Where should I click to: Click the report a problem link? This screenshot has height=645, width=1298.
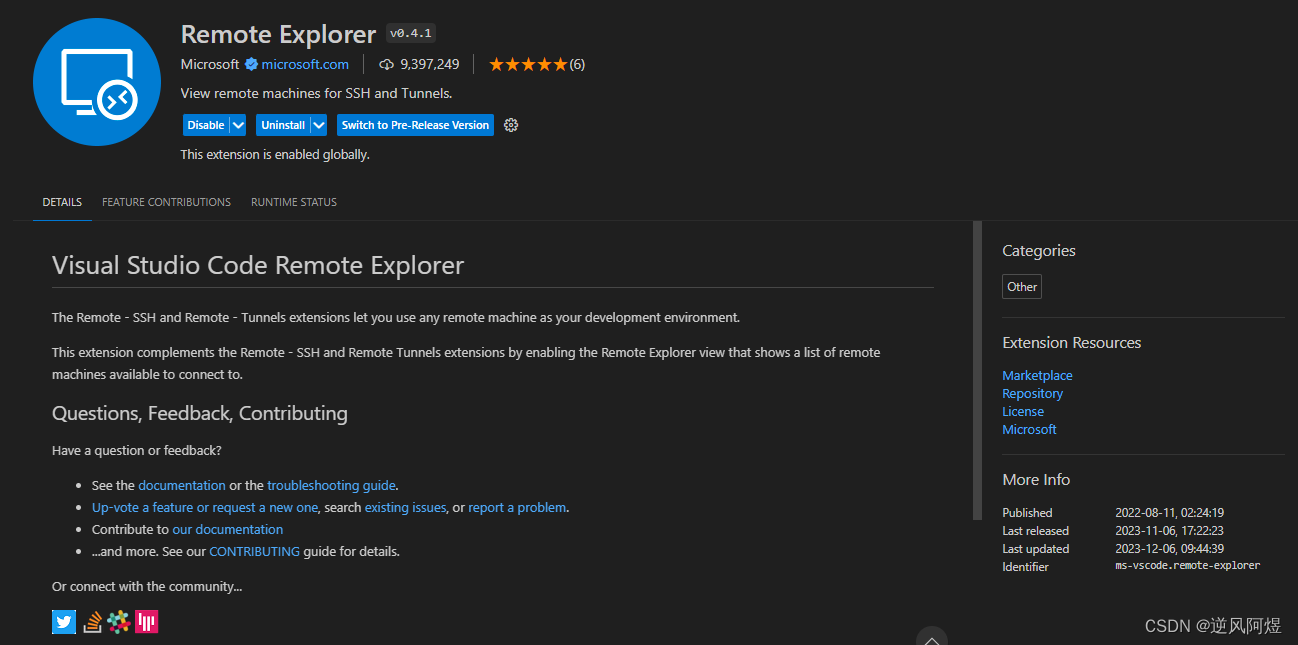coord(517,507)
